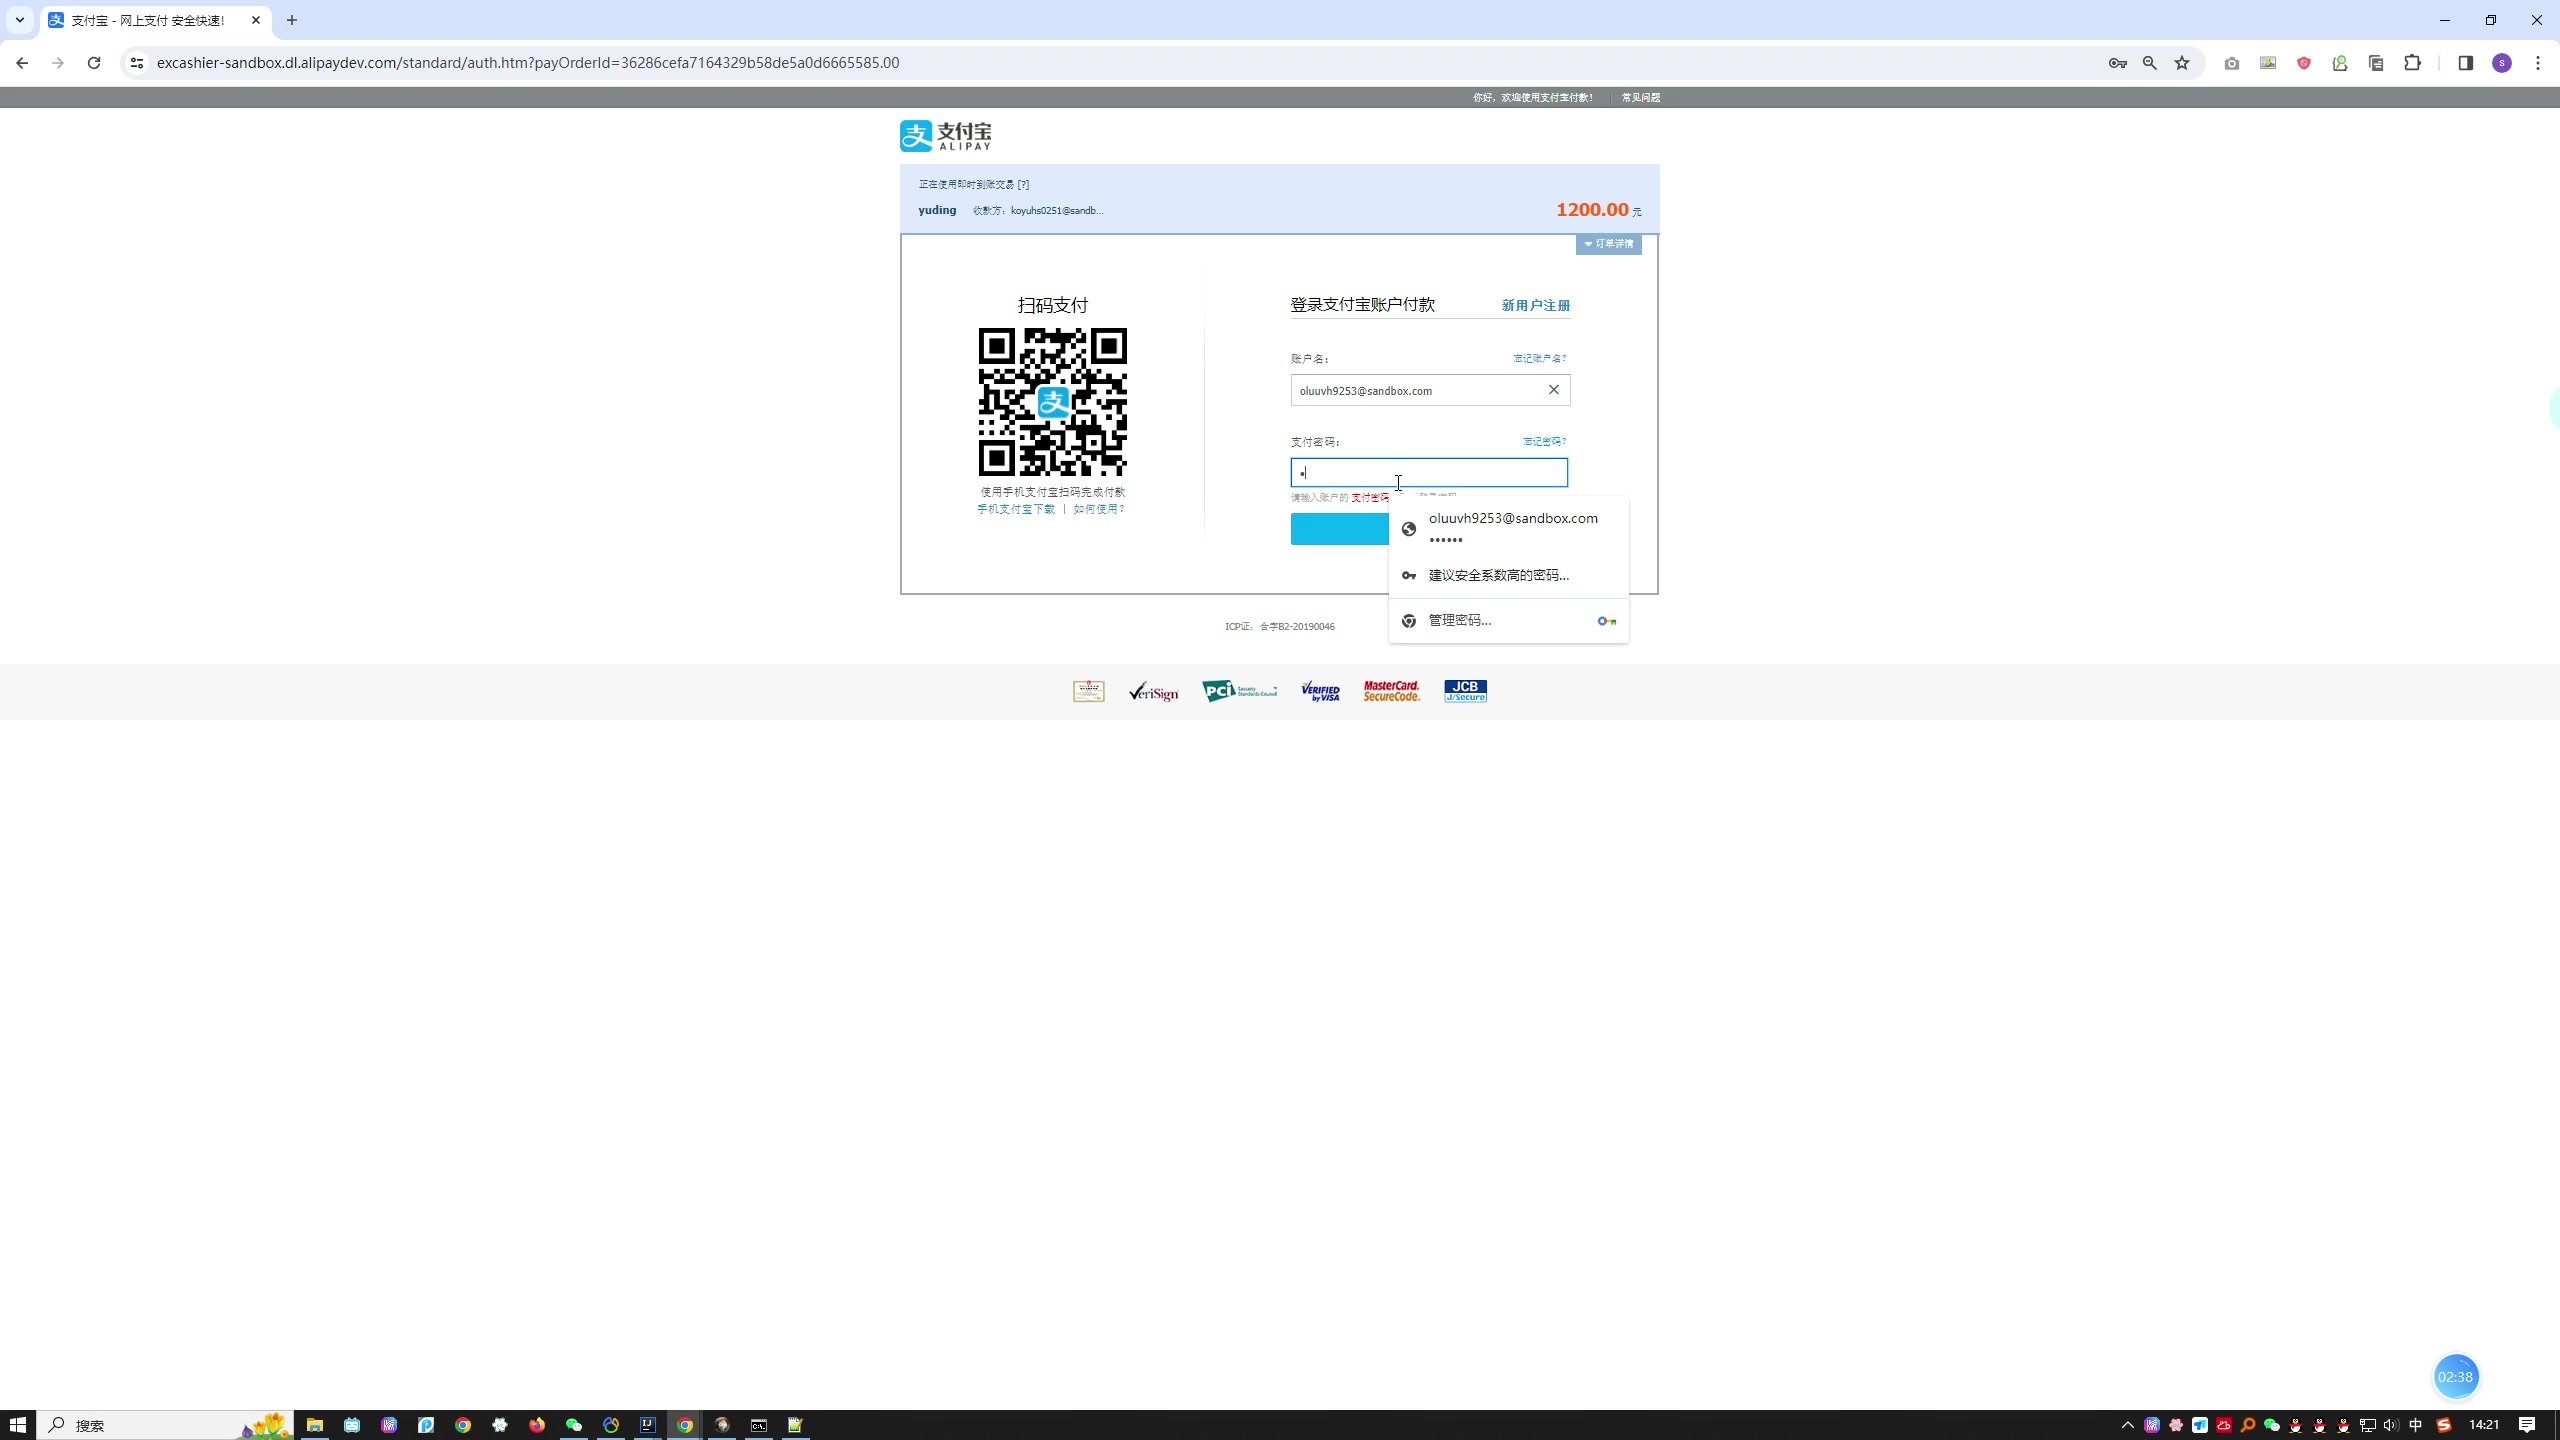
Task: Click the 14:21 taskbar clock
Action: point(2484,1425)
